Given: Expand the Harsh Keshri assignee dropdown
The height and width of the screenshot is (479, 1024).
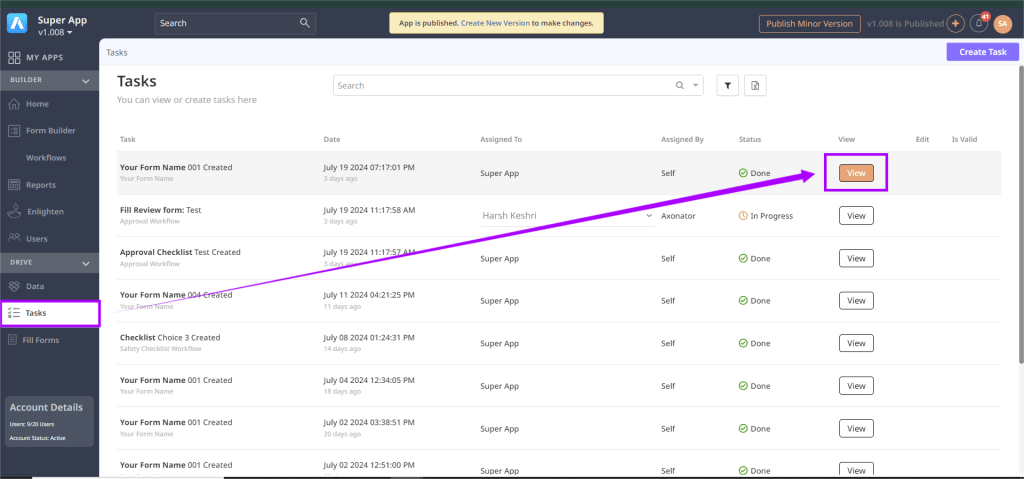Looking at the screenshot, I should 648,215.
